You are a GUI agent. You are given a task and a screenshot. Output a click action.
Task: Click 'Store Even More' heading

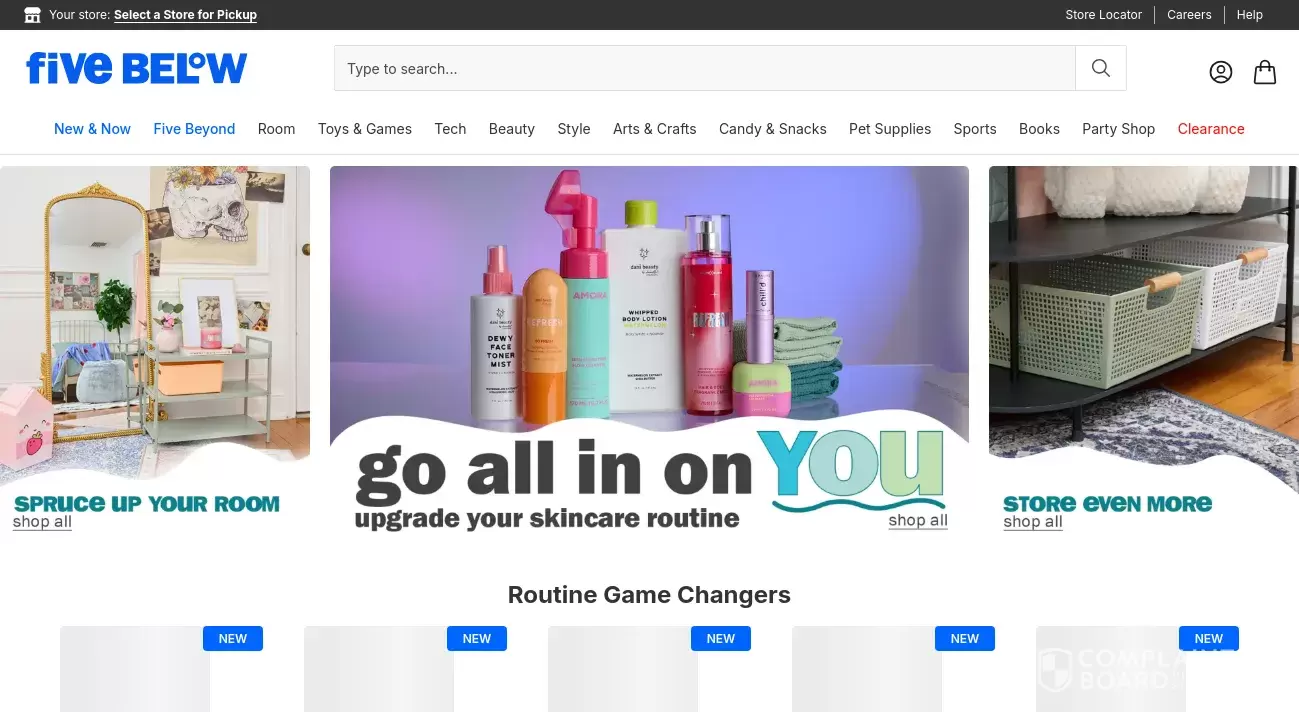[x=1108, y=503]
